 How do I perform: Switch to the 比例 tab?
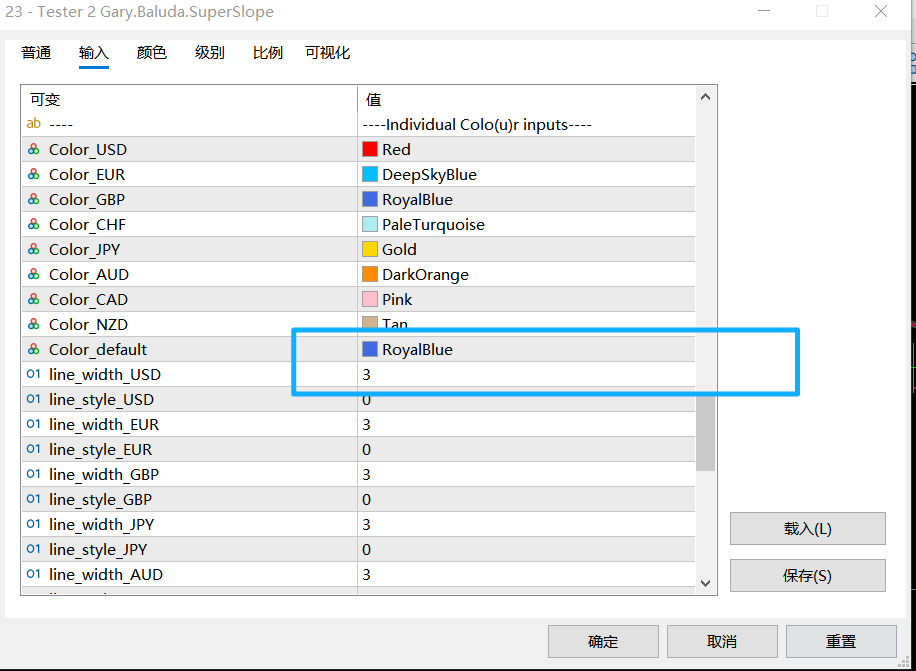pyautogui.click(x=268, y=53)
